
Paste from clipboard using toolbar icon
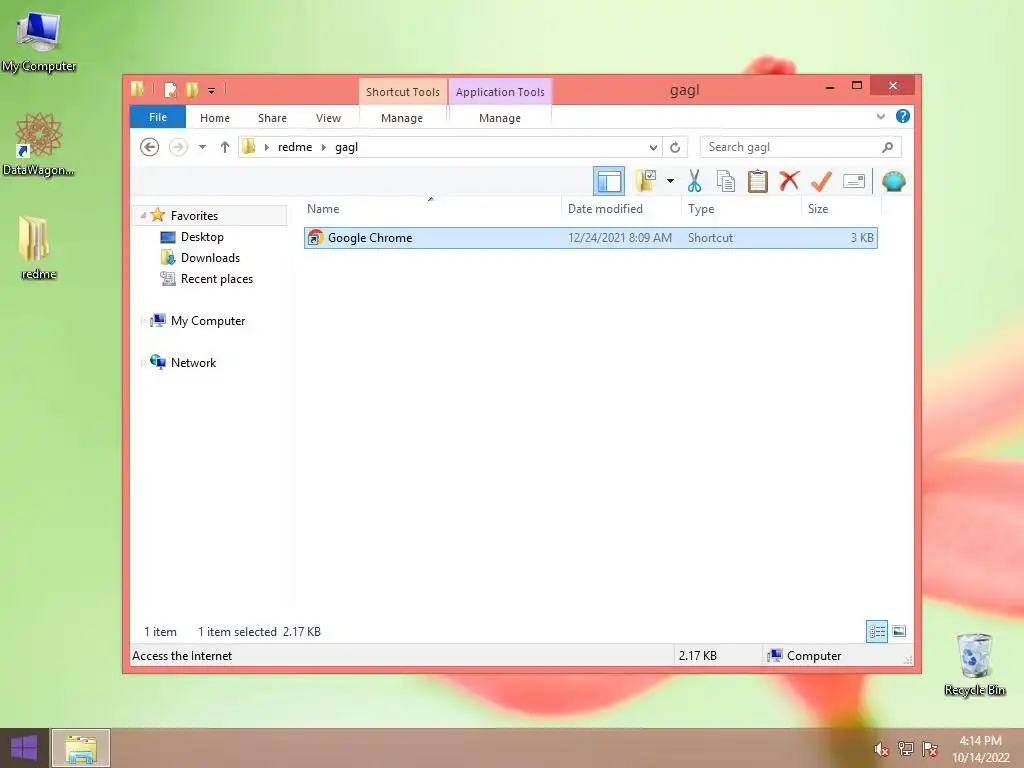coord(758,181)
